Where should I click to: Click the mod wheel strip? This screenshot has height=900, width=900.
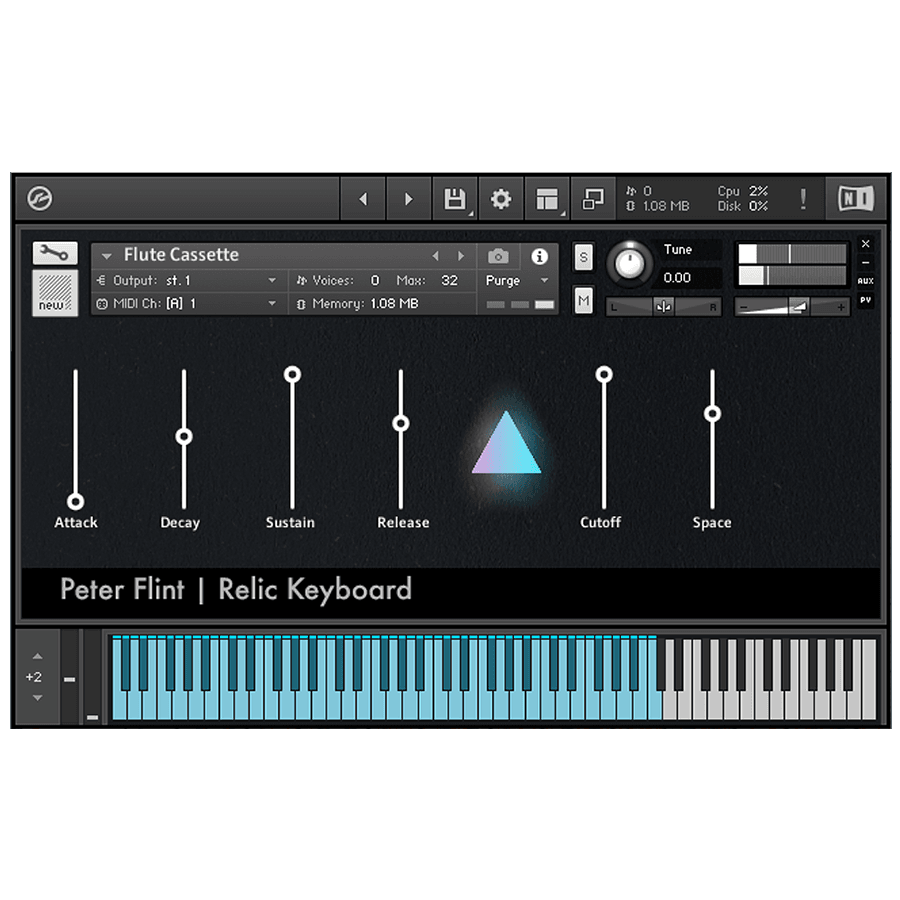coord(92,677)
